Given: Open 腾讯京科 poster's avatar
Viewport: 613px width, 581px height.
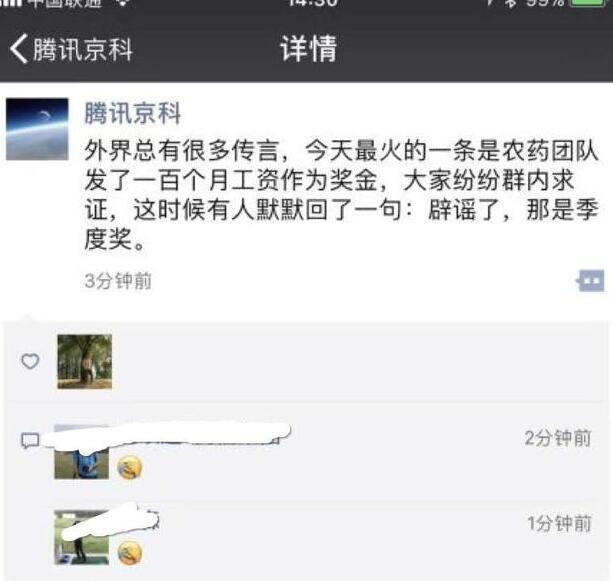Looking at the screenshot, I should tap(37, 129).
